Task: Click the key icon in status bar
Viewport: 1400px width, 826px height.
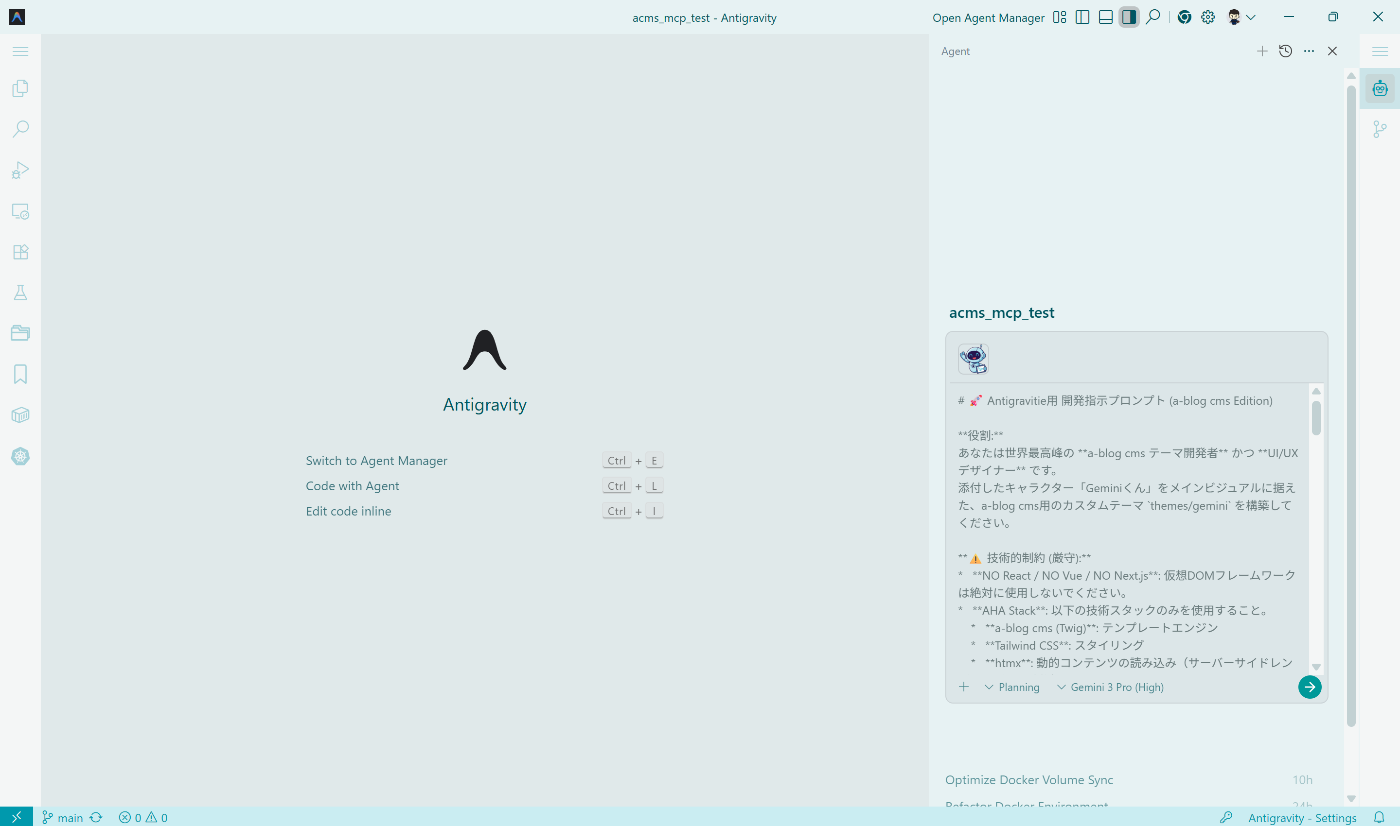Action: tap(1226, 817)
